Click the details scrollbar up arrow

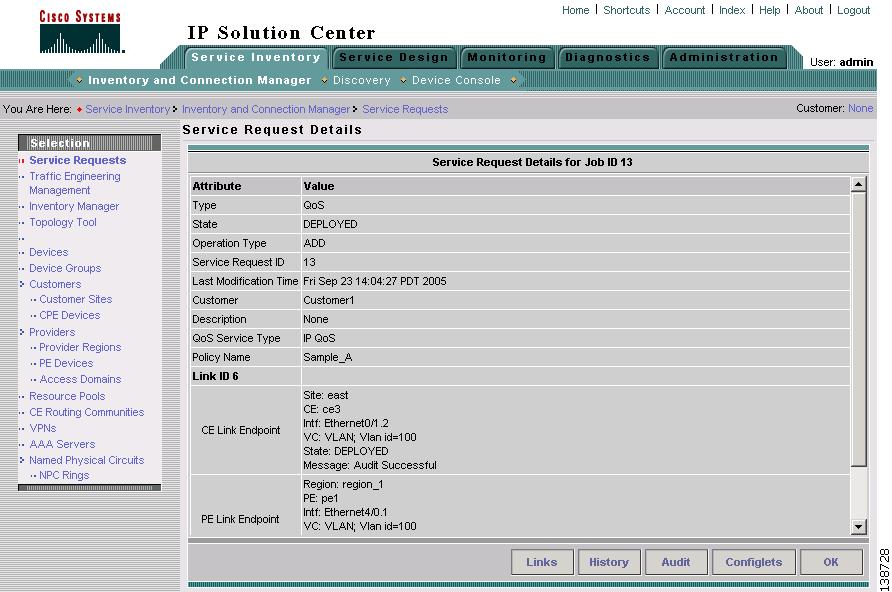tap(858, 184)
